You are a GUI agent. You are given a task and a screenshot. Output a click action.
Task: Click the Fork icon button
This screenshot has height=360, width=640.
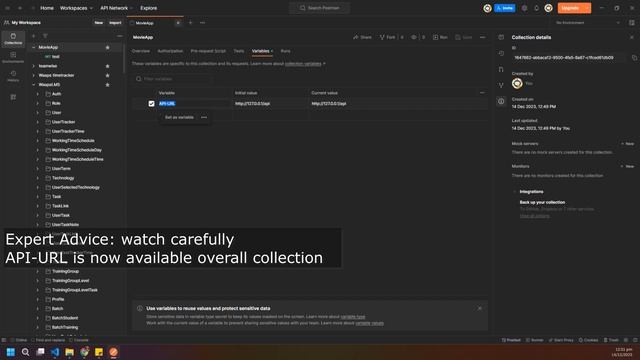[x=387, y=37]
